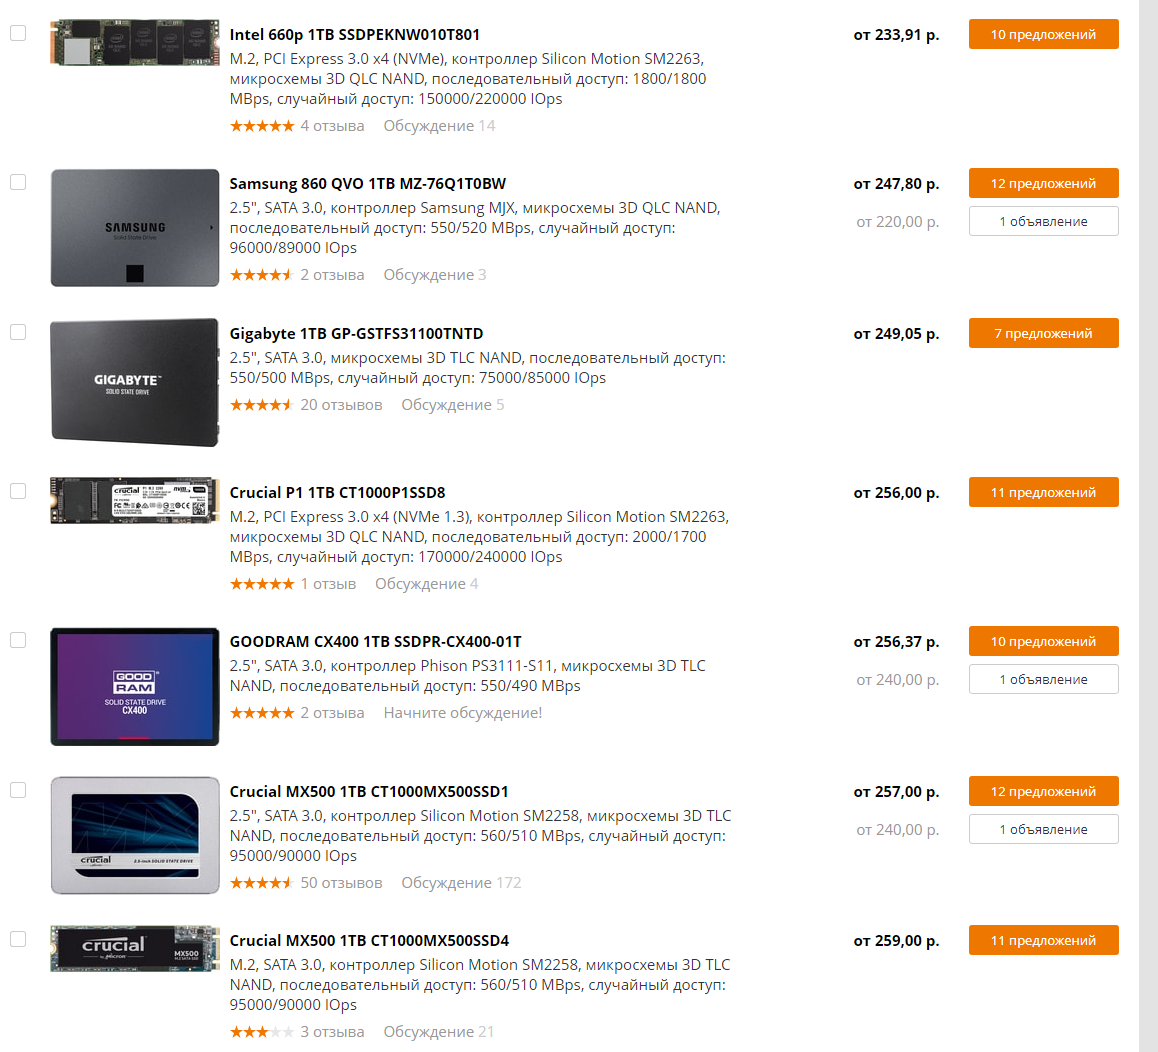Click the vertical scrollbar track at the window's right edge
Image resolution: width=1158 pixels, height=1052 pixels.
1148,526
